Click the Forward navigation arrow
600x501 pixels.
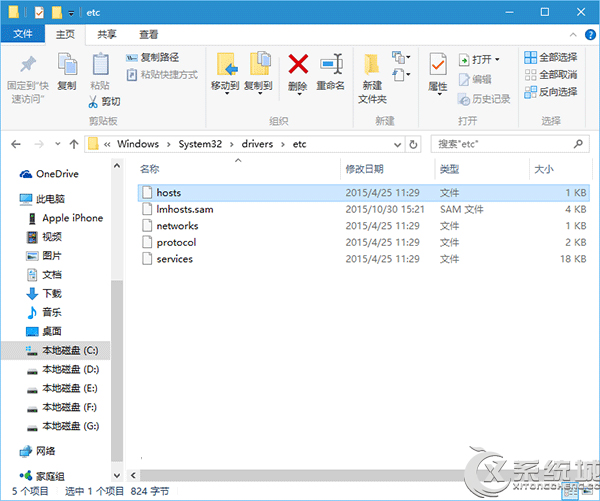[x=39, y=144]
